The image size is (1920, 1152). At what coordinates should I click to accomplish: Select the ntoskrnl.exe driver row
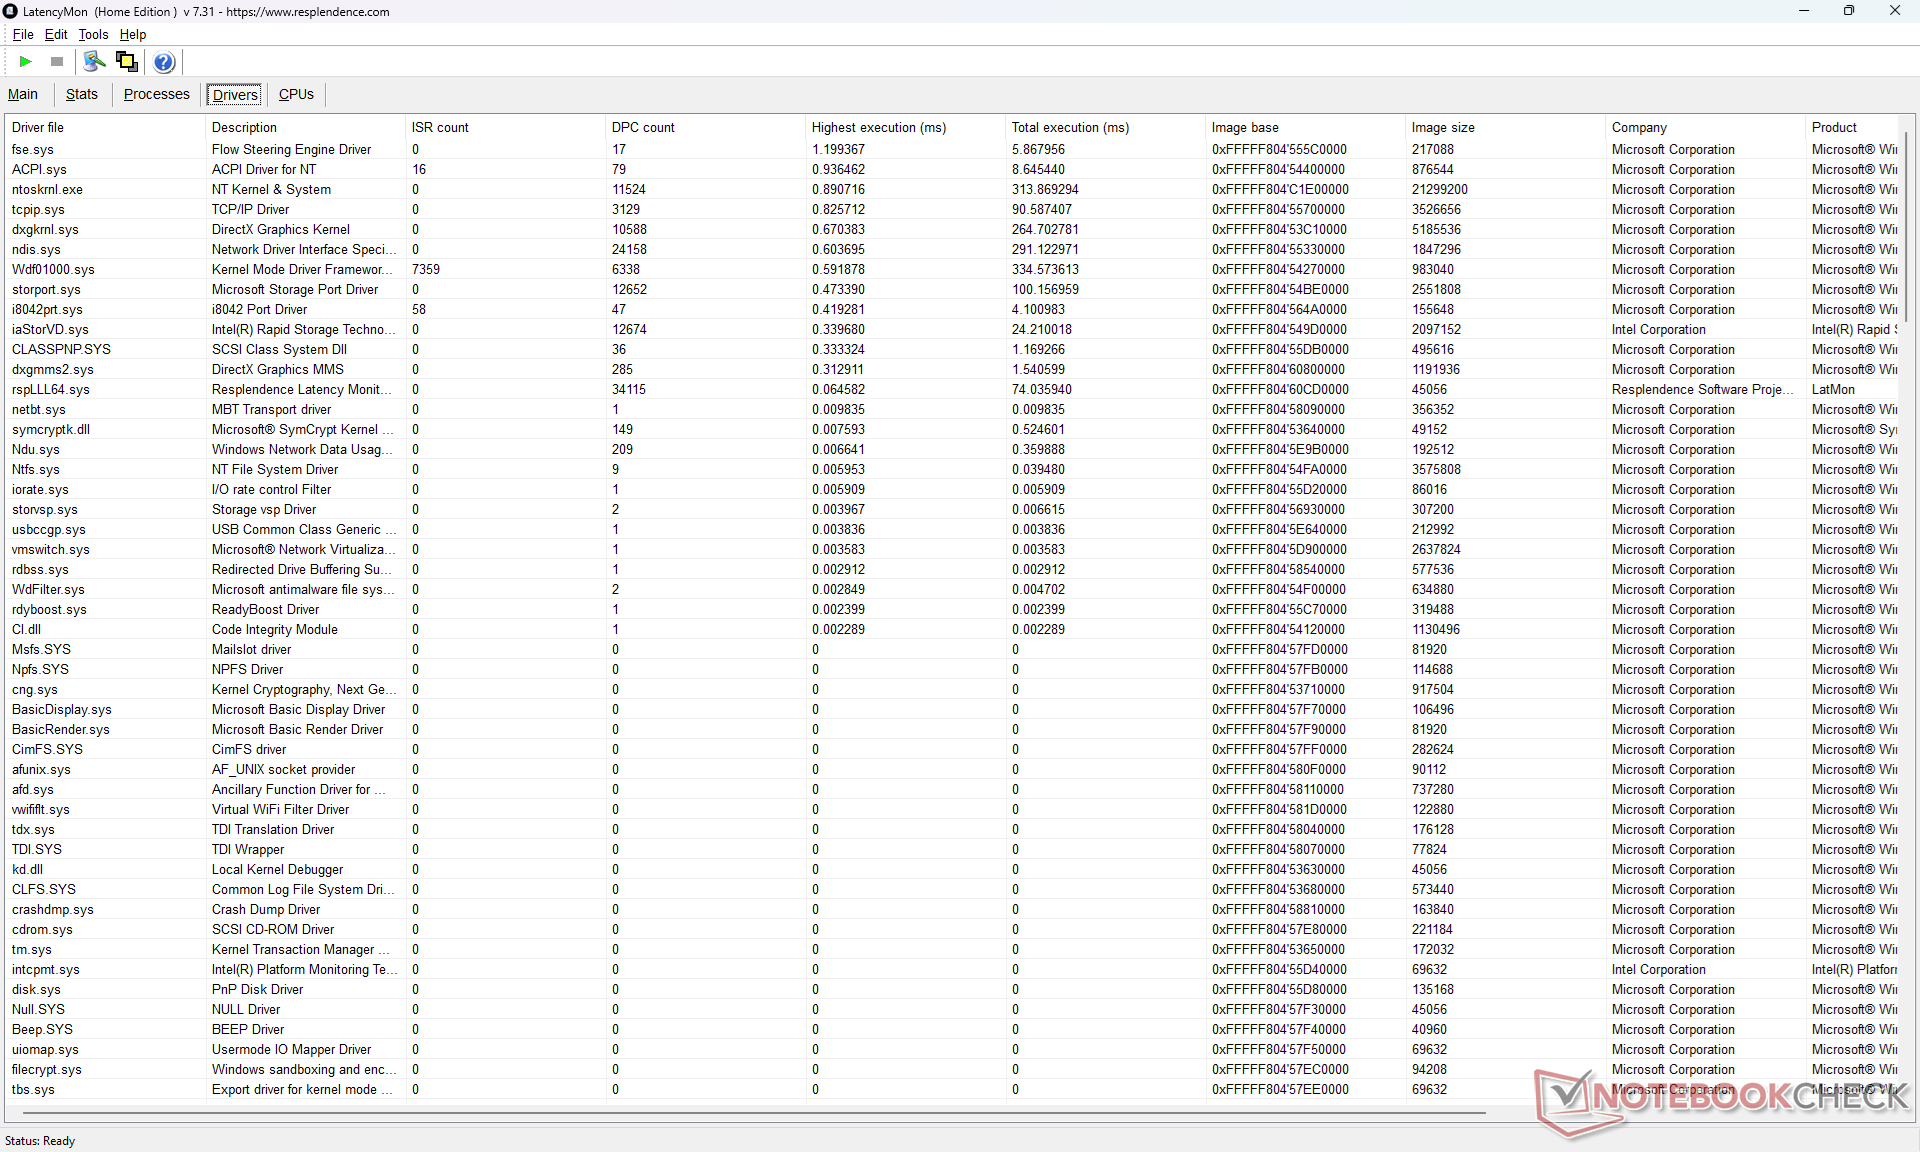pos(47,189)
